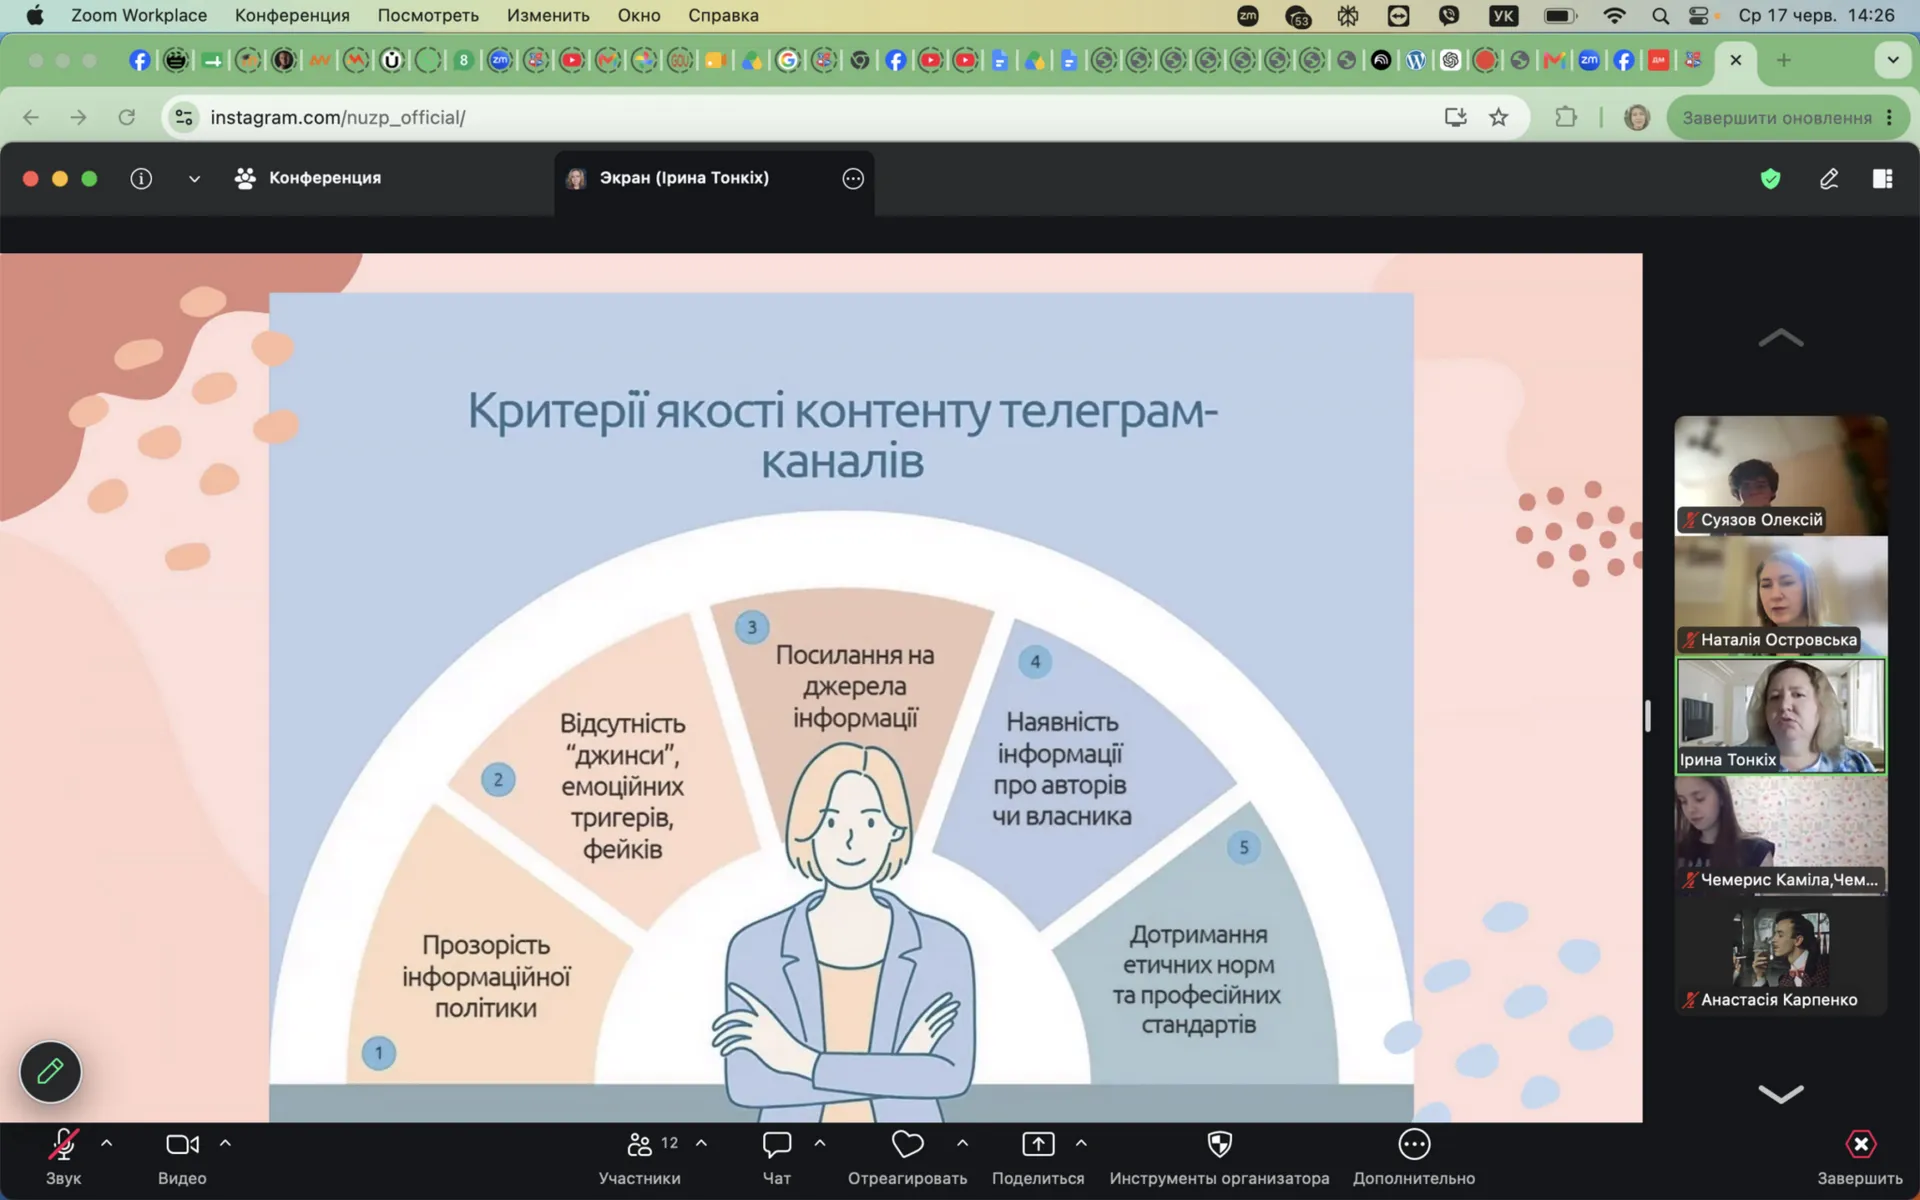Click the green annotation pencil button
Viewport: 1920px width, 1200px height.
tap(50, 1072)
